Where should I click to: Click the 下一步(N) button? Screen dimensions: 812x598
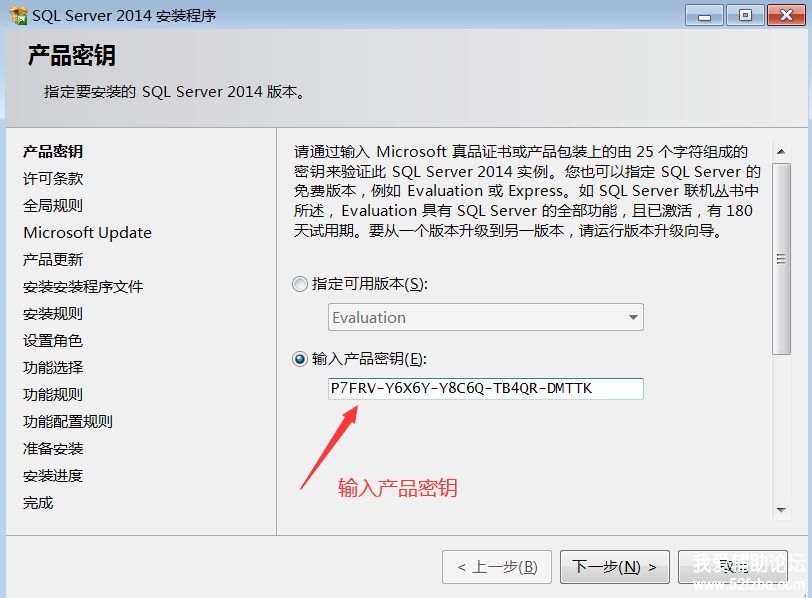614,567
